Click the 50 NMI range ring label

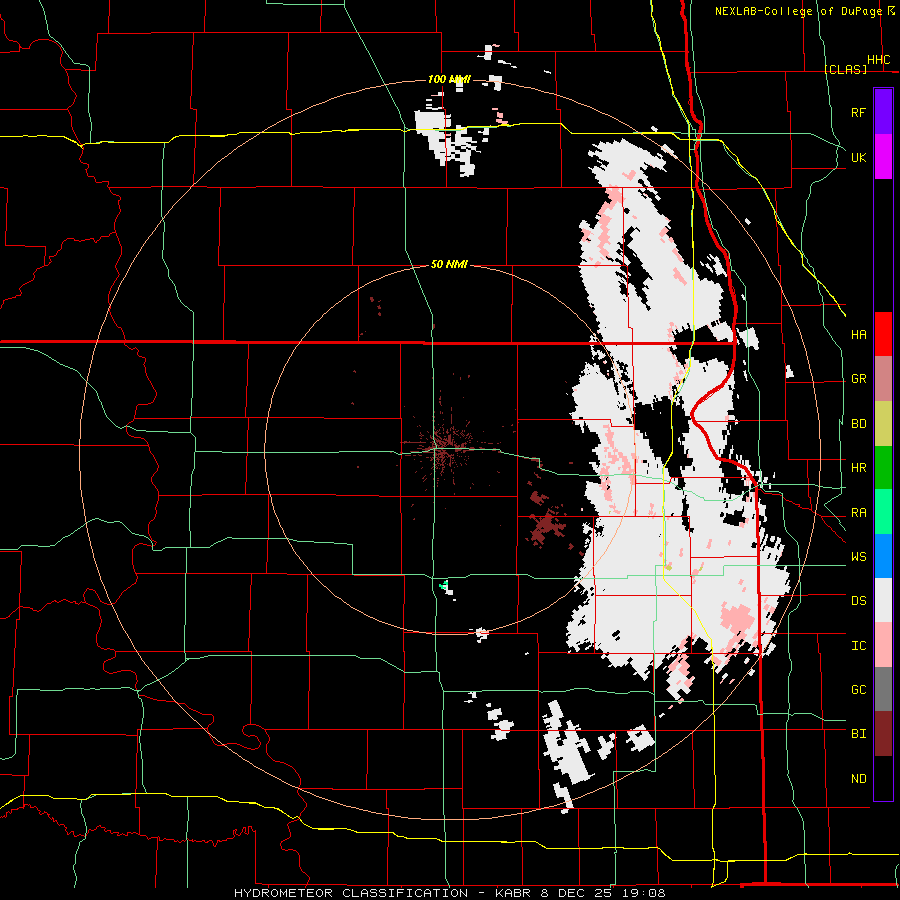point(449,264)
